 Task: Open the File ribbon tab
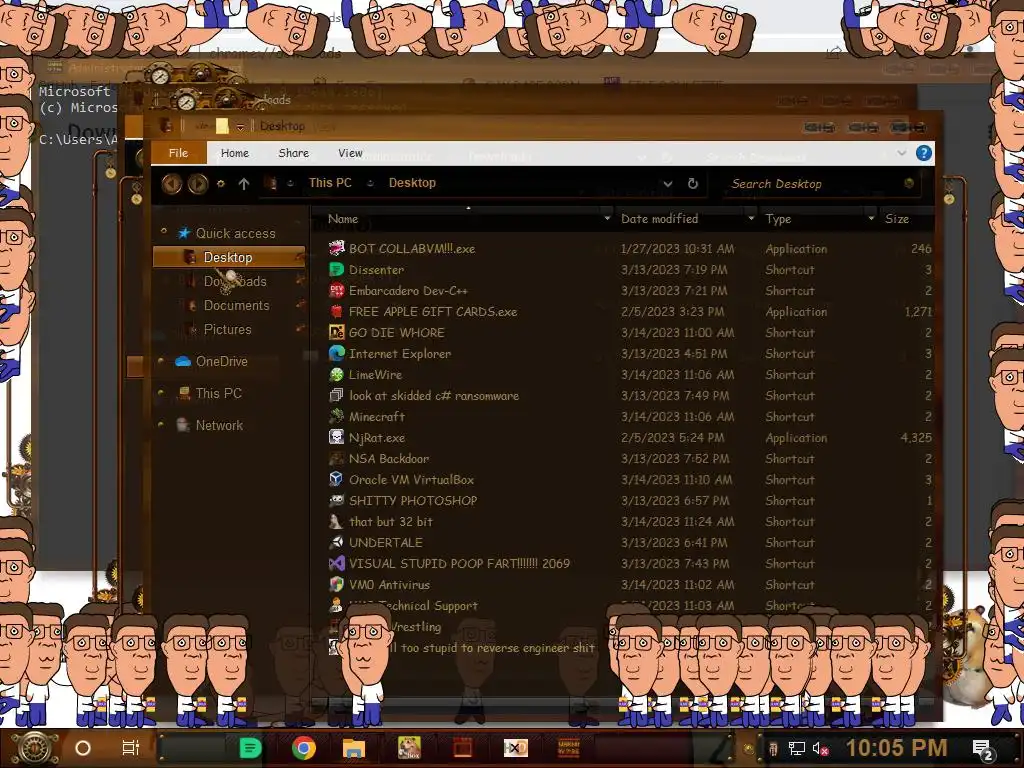point(178,153)
